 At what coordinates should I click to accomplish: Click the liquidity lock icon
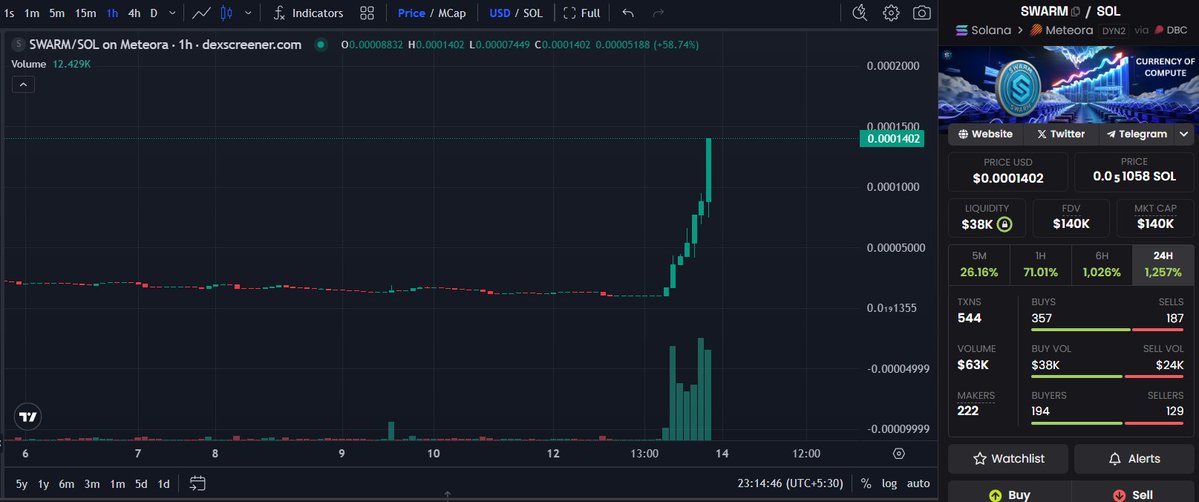tap(1005, 224)
